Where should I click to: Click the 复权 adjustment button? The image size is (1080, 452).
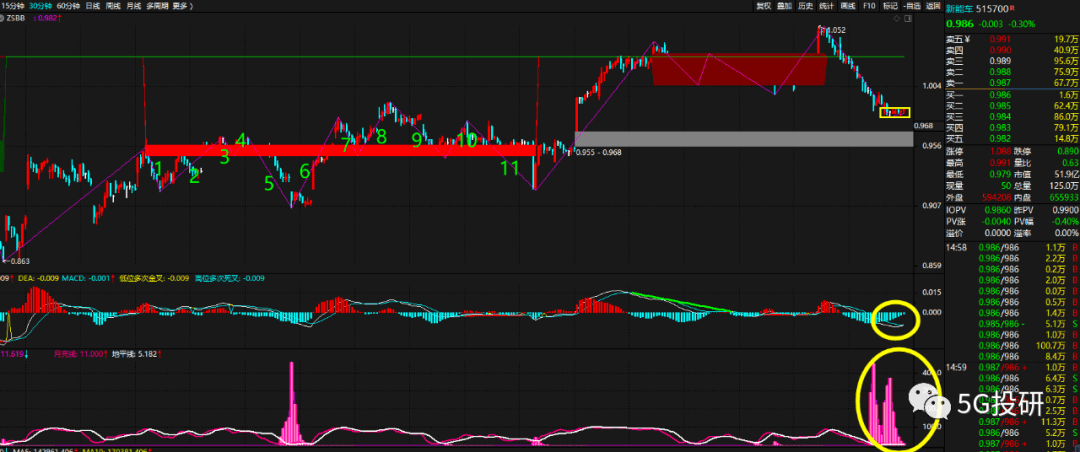point(763,6)
